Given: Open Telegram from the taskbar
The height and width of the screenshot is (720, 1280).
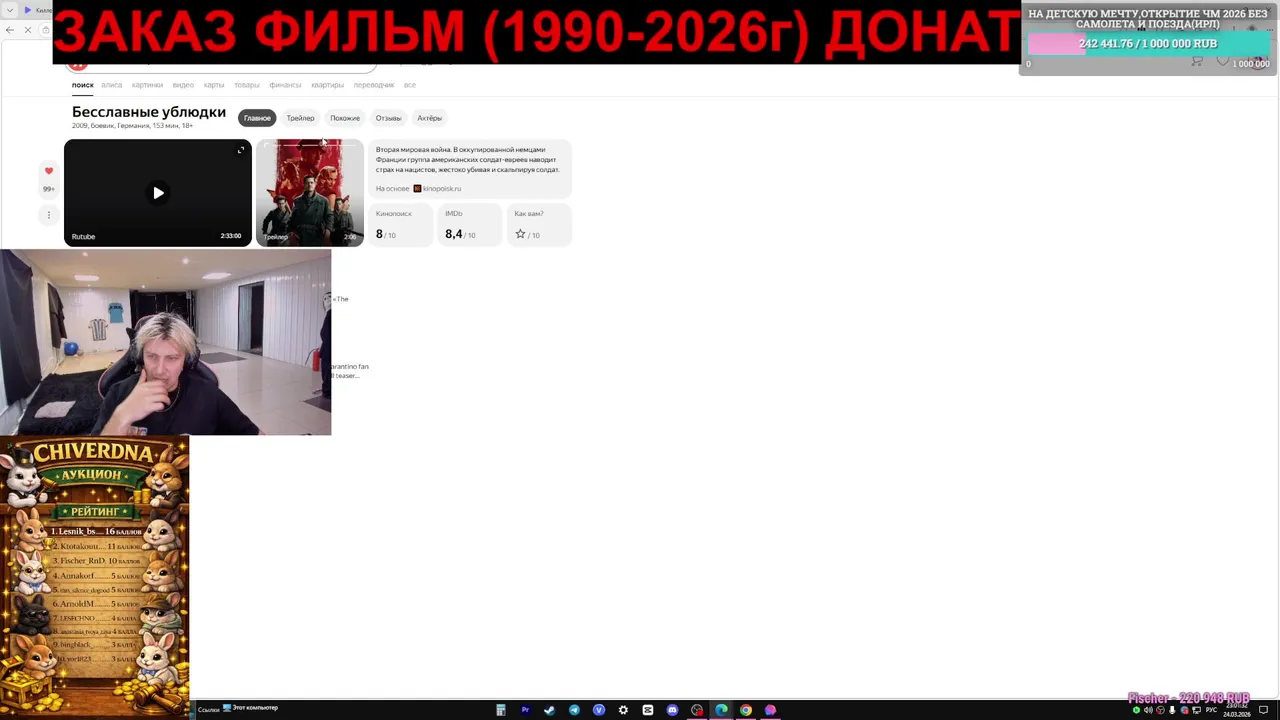Looking at the screenshot, I should (574, 710).
